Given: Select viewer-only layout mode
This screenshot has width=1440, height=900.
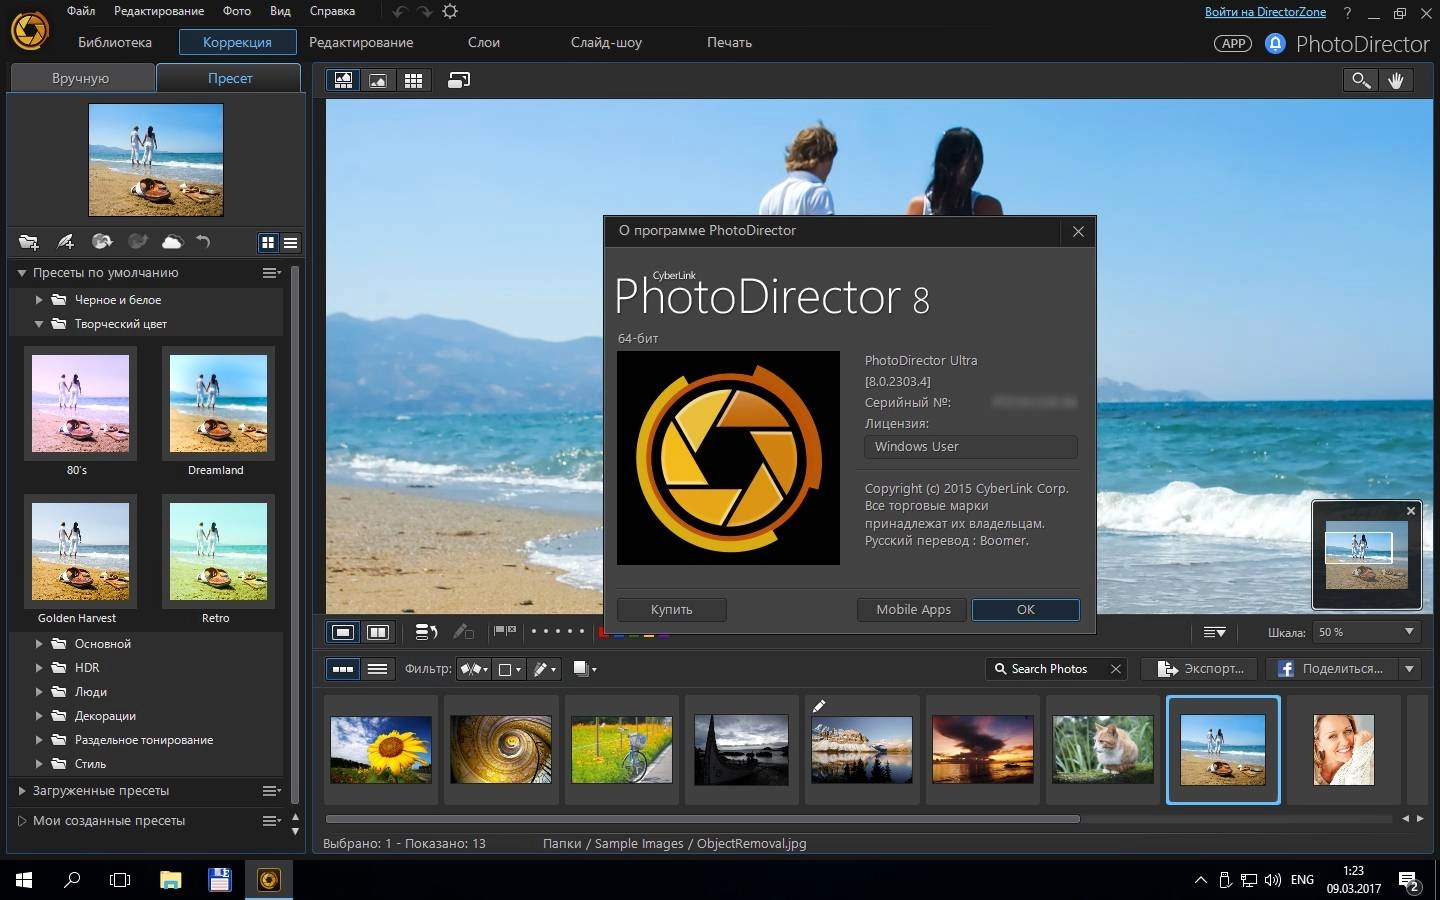Looking at the screenshot, I should point(378,80).
